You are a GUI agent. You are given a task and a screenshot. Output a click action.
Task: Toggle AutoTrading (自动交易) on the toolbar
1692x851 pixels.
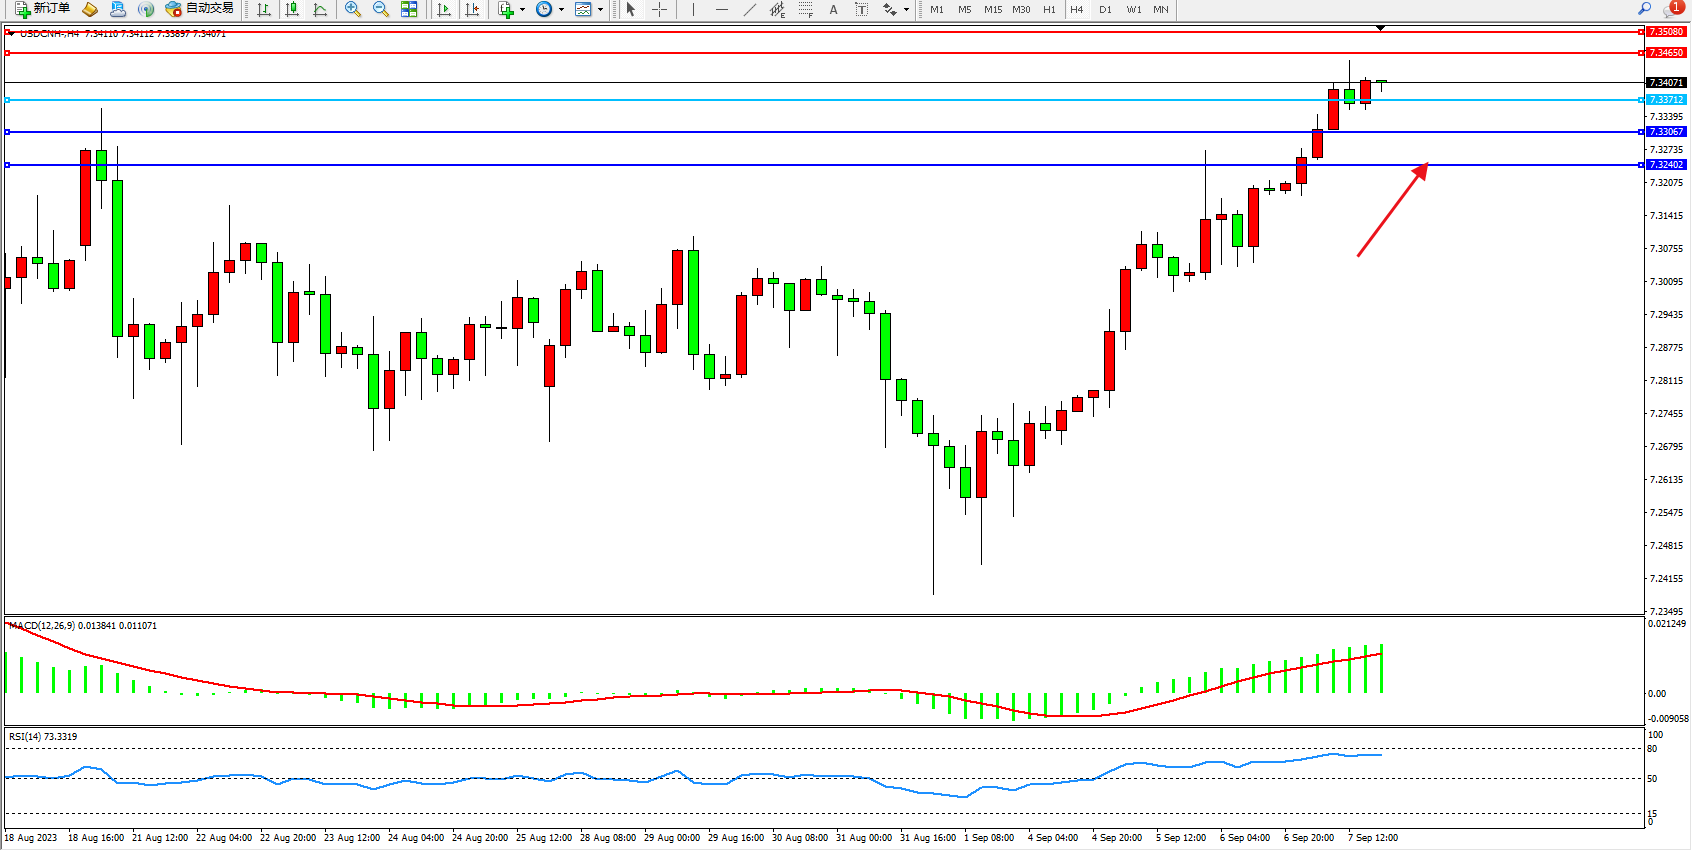click(200, 9)
